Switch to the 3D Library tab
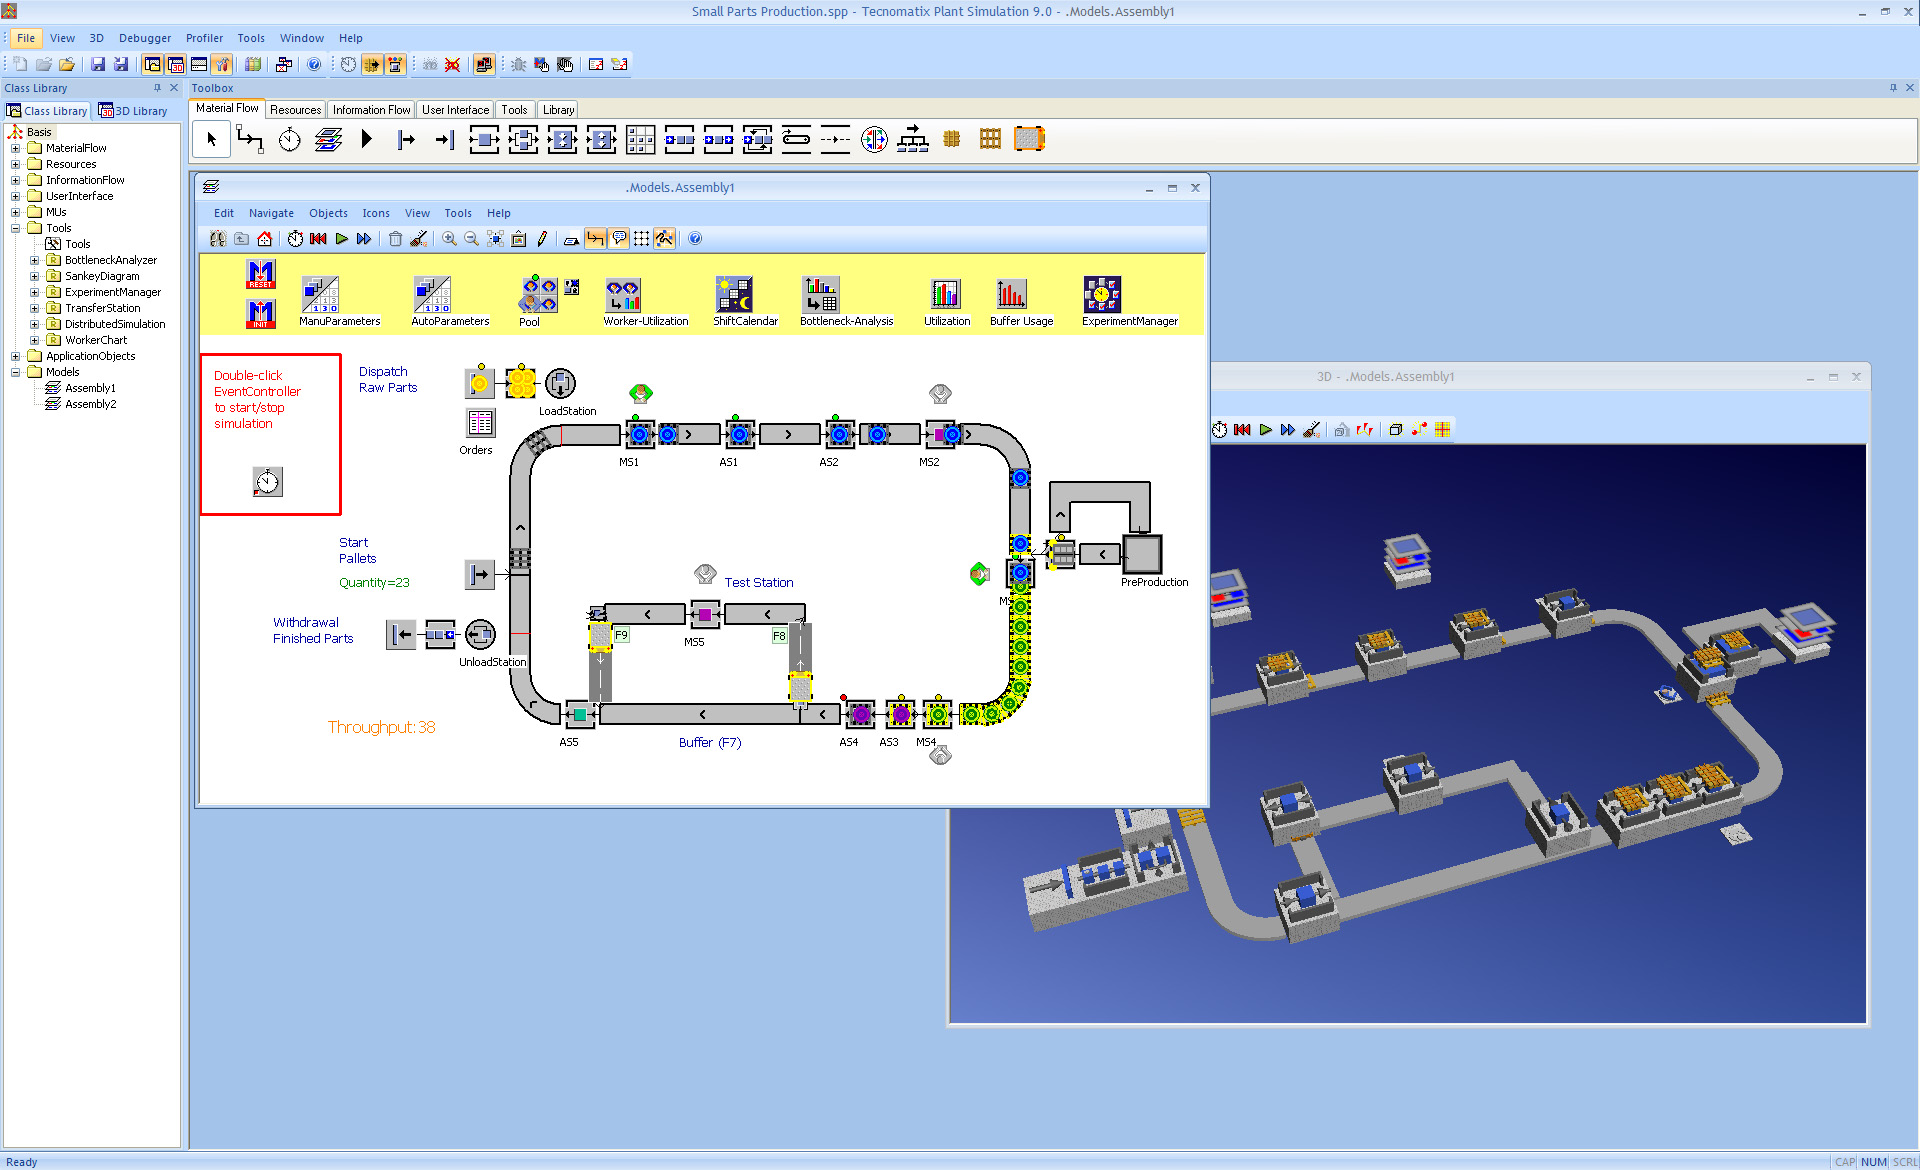The height and width of the screenshot is (1170, 1920). (134, 111)
